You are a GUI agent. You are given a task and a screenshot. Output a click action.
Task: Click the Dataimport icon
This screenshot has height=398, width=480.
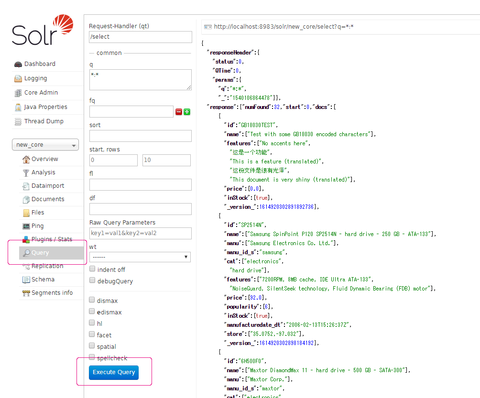point(26,186)
